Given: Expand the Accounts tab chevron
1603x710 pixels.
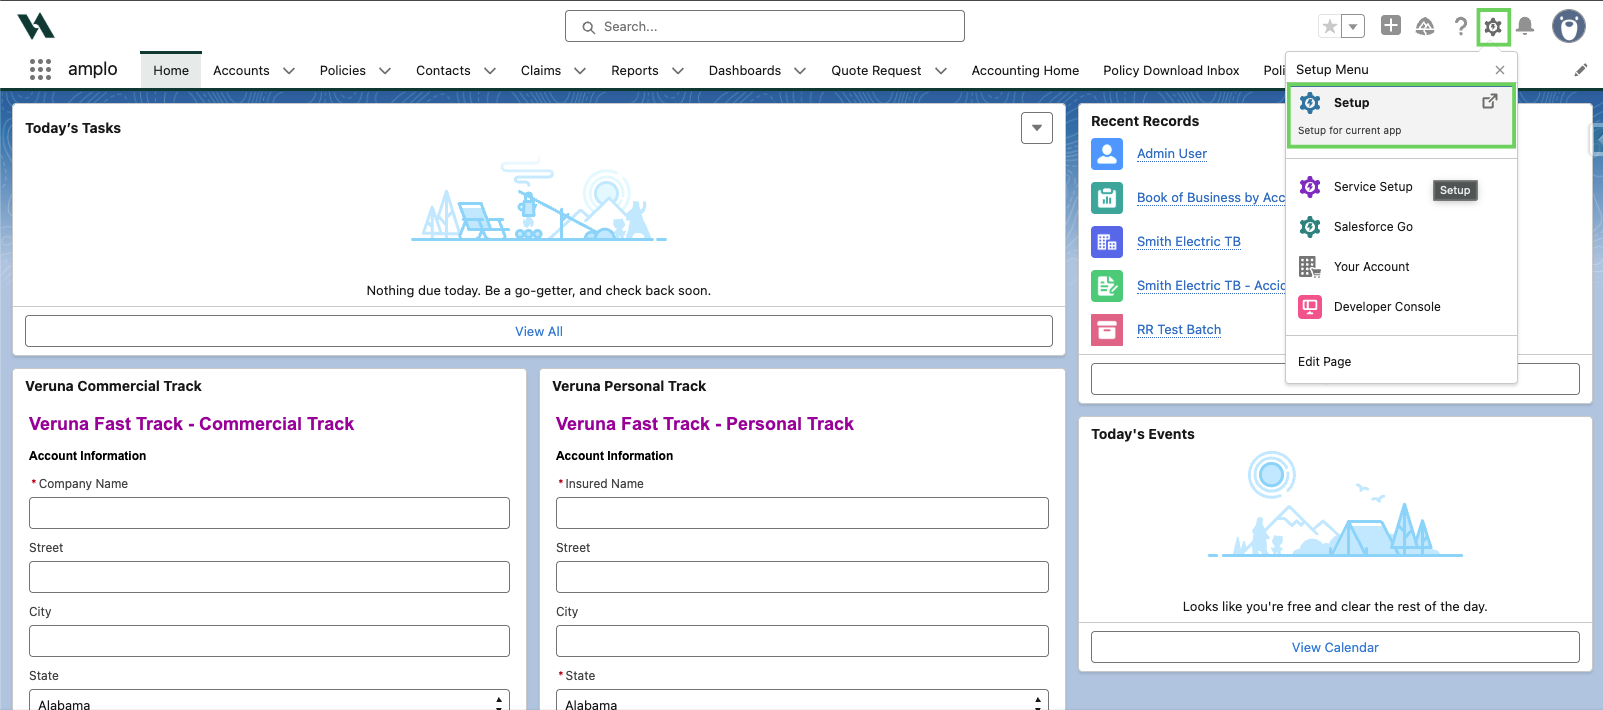Looking at the screenshot, I should [289, 71].
